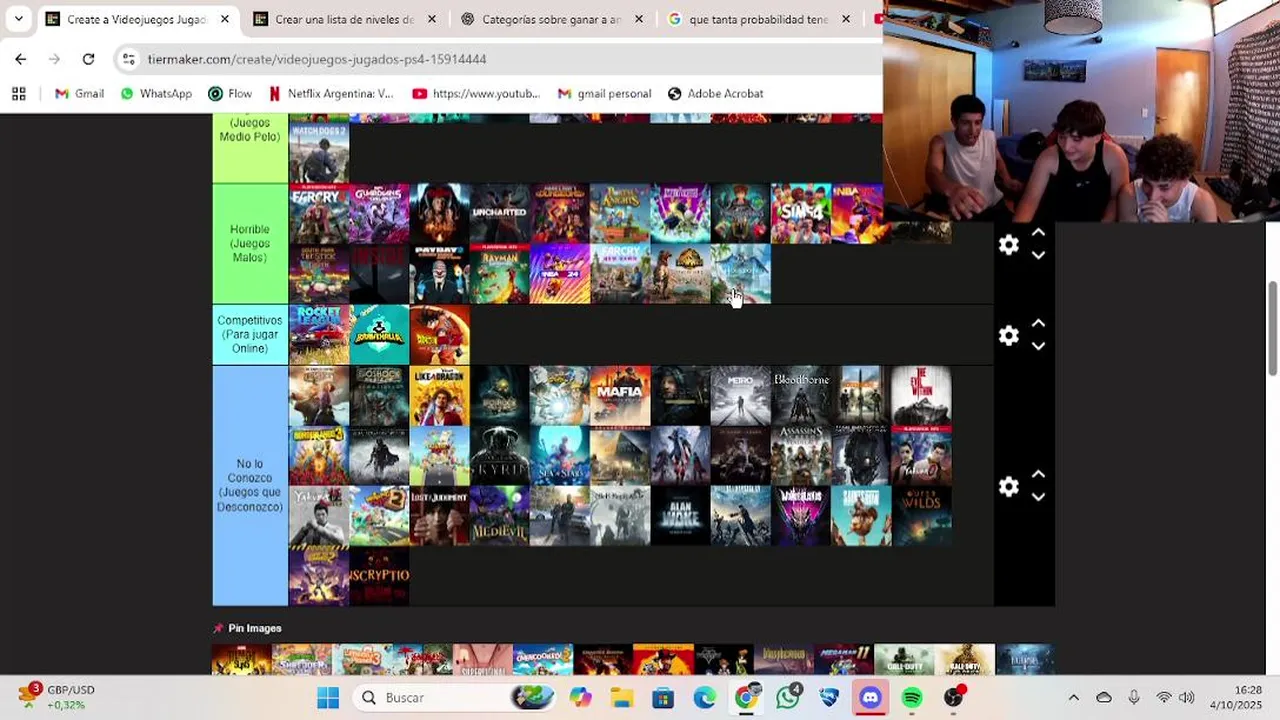Select The Sims 4 game cover
Screen dimensions: 1280x720
click(x=801, y=213)
